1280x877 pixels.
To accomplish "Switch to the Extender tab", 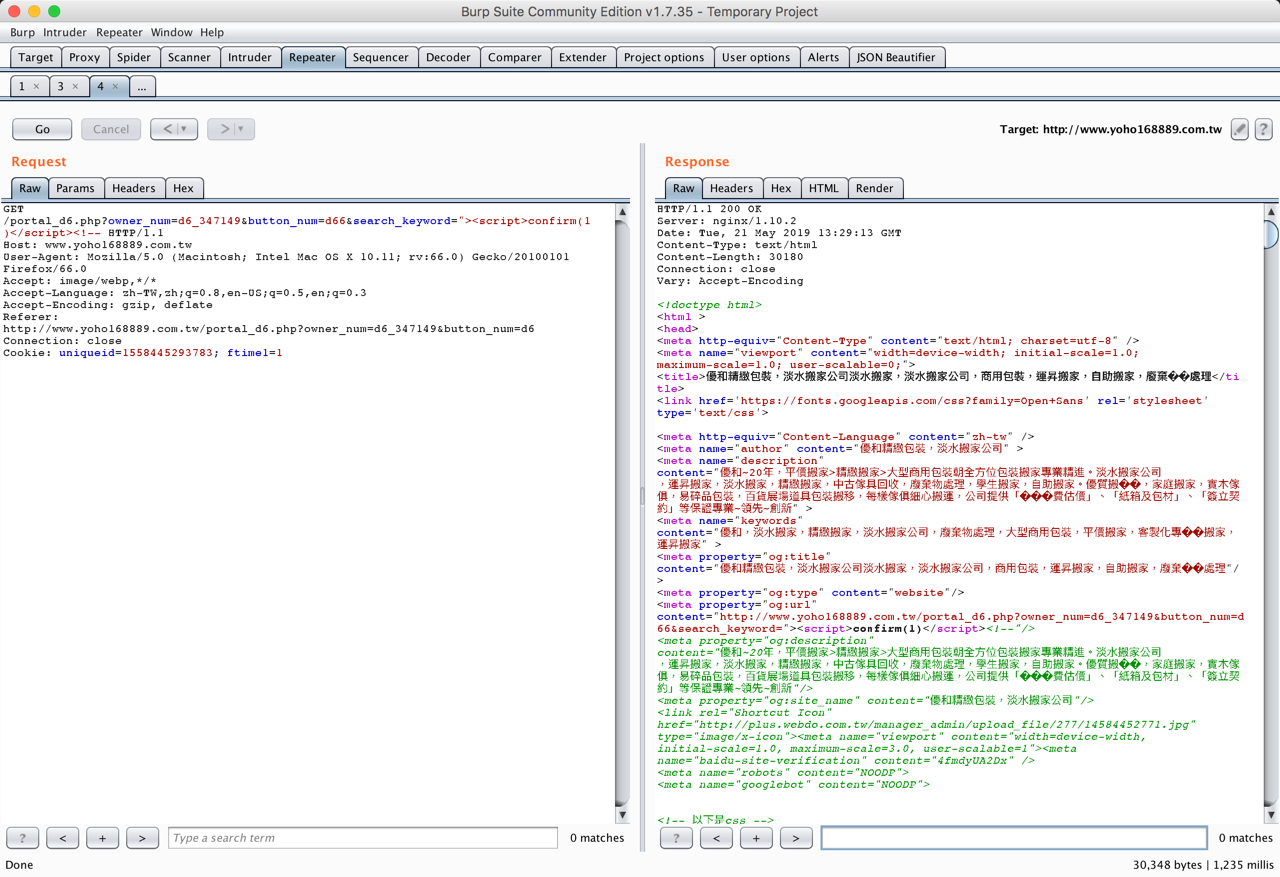I will 583,57.
